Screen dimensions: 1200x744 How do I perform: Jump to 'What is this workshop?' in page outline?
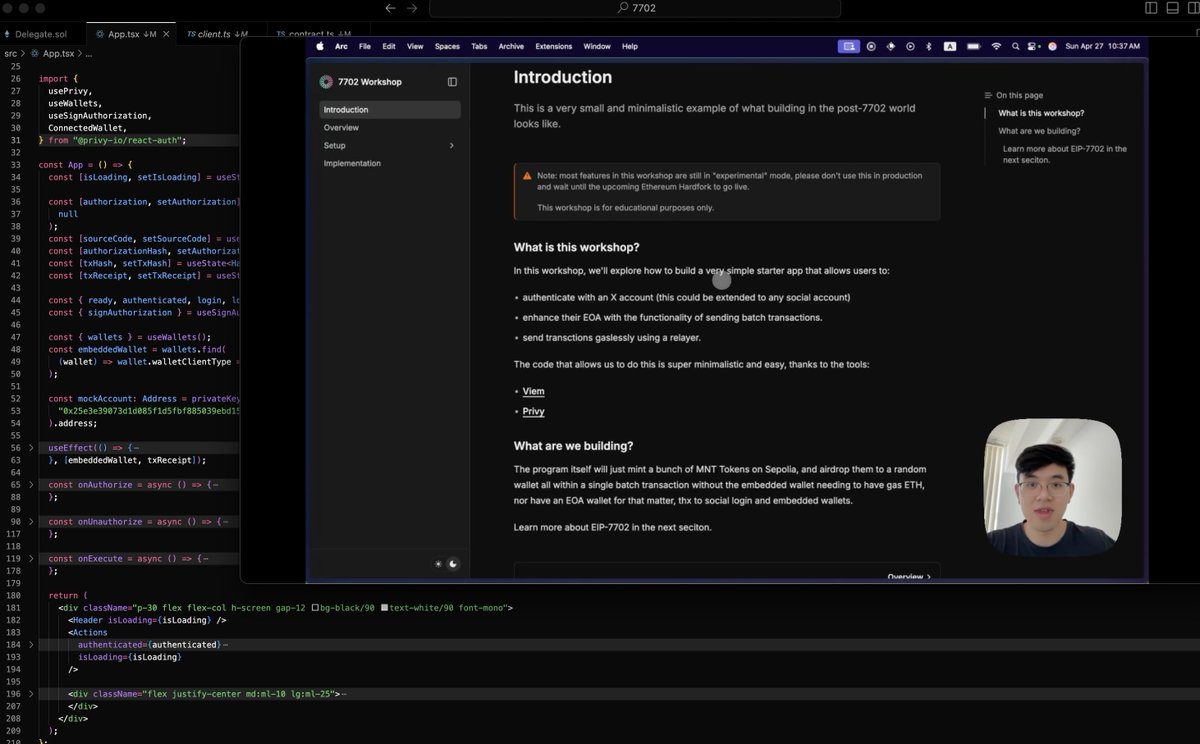pyautogui.click(x=1041, y=113)
